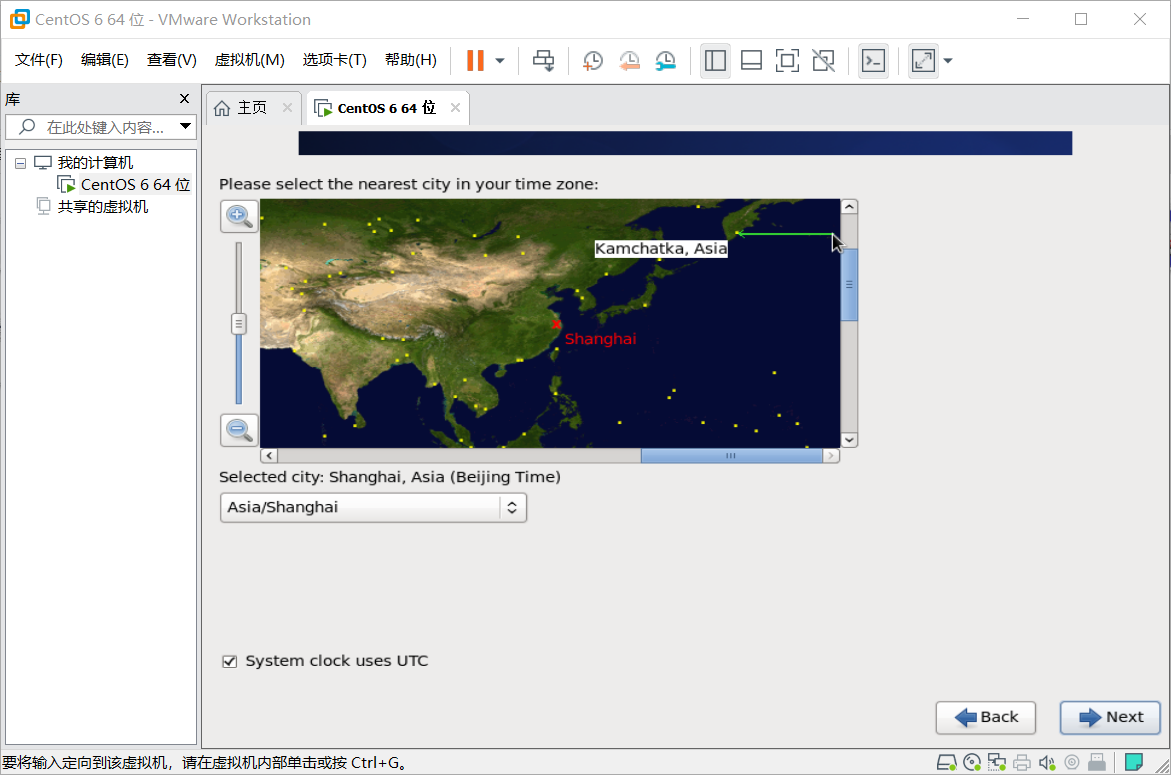Switch to the CentOS 6 64 位 tab
1171x775 pixels.
[387, 108]
